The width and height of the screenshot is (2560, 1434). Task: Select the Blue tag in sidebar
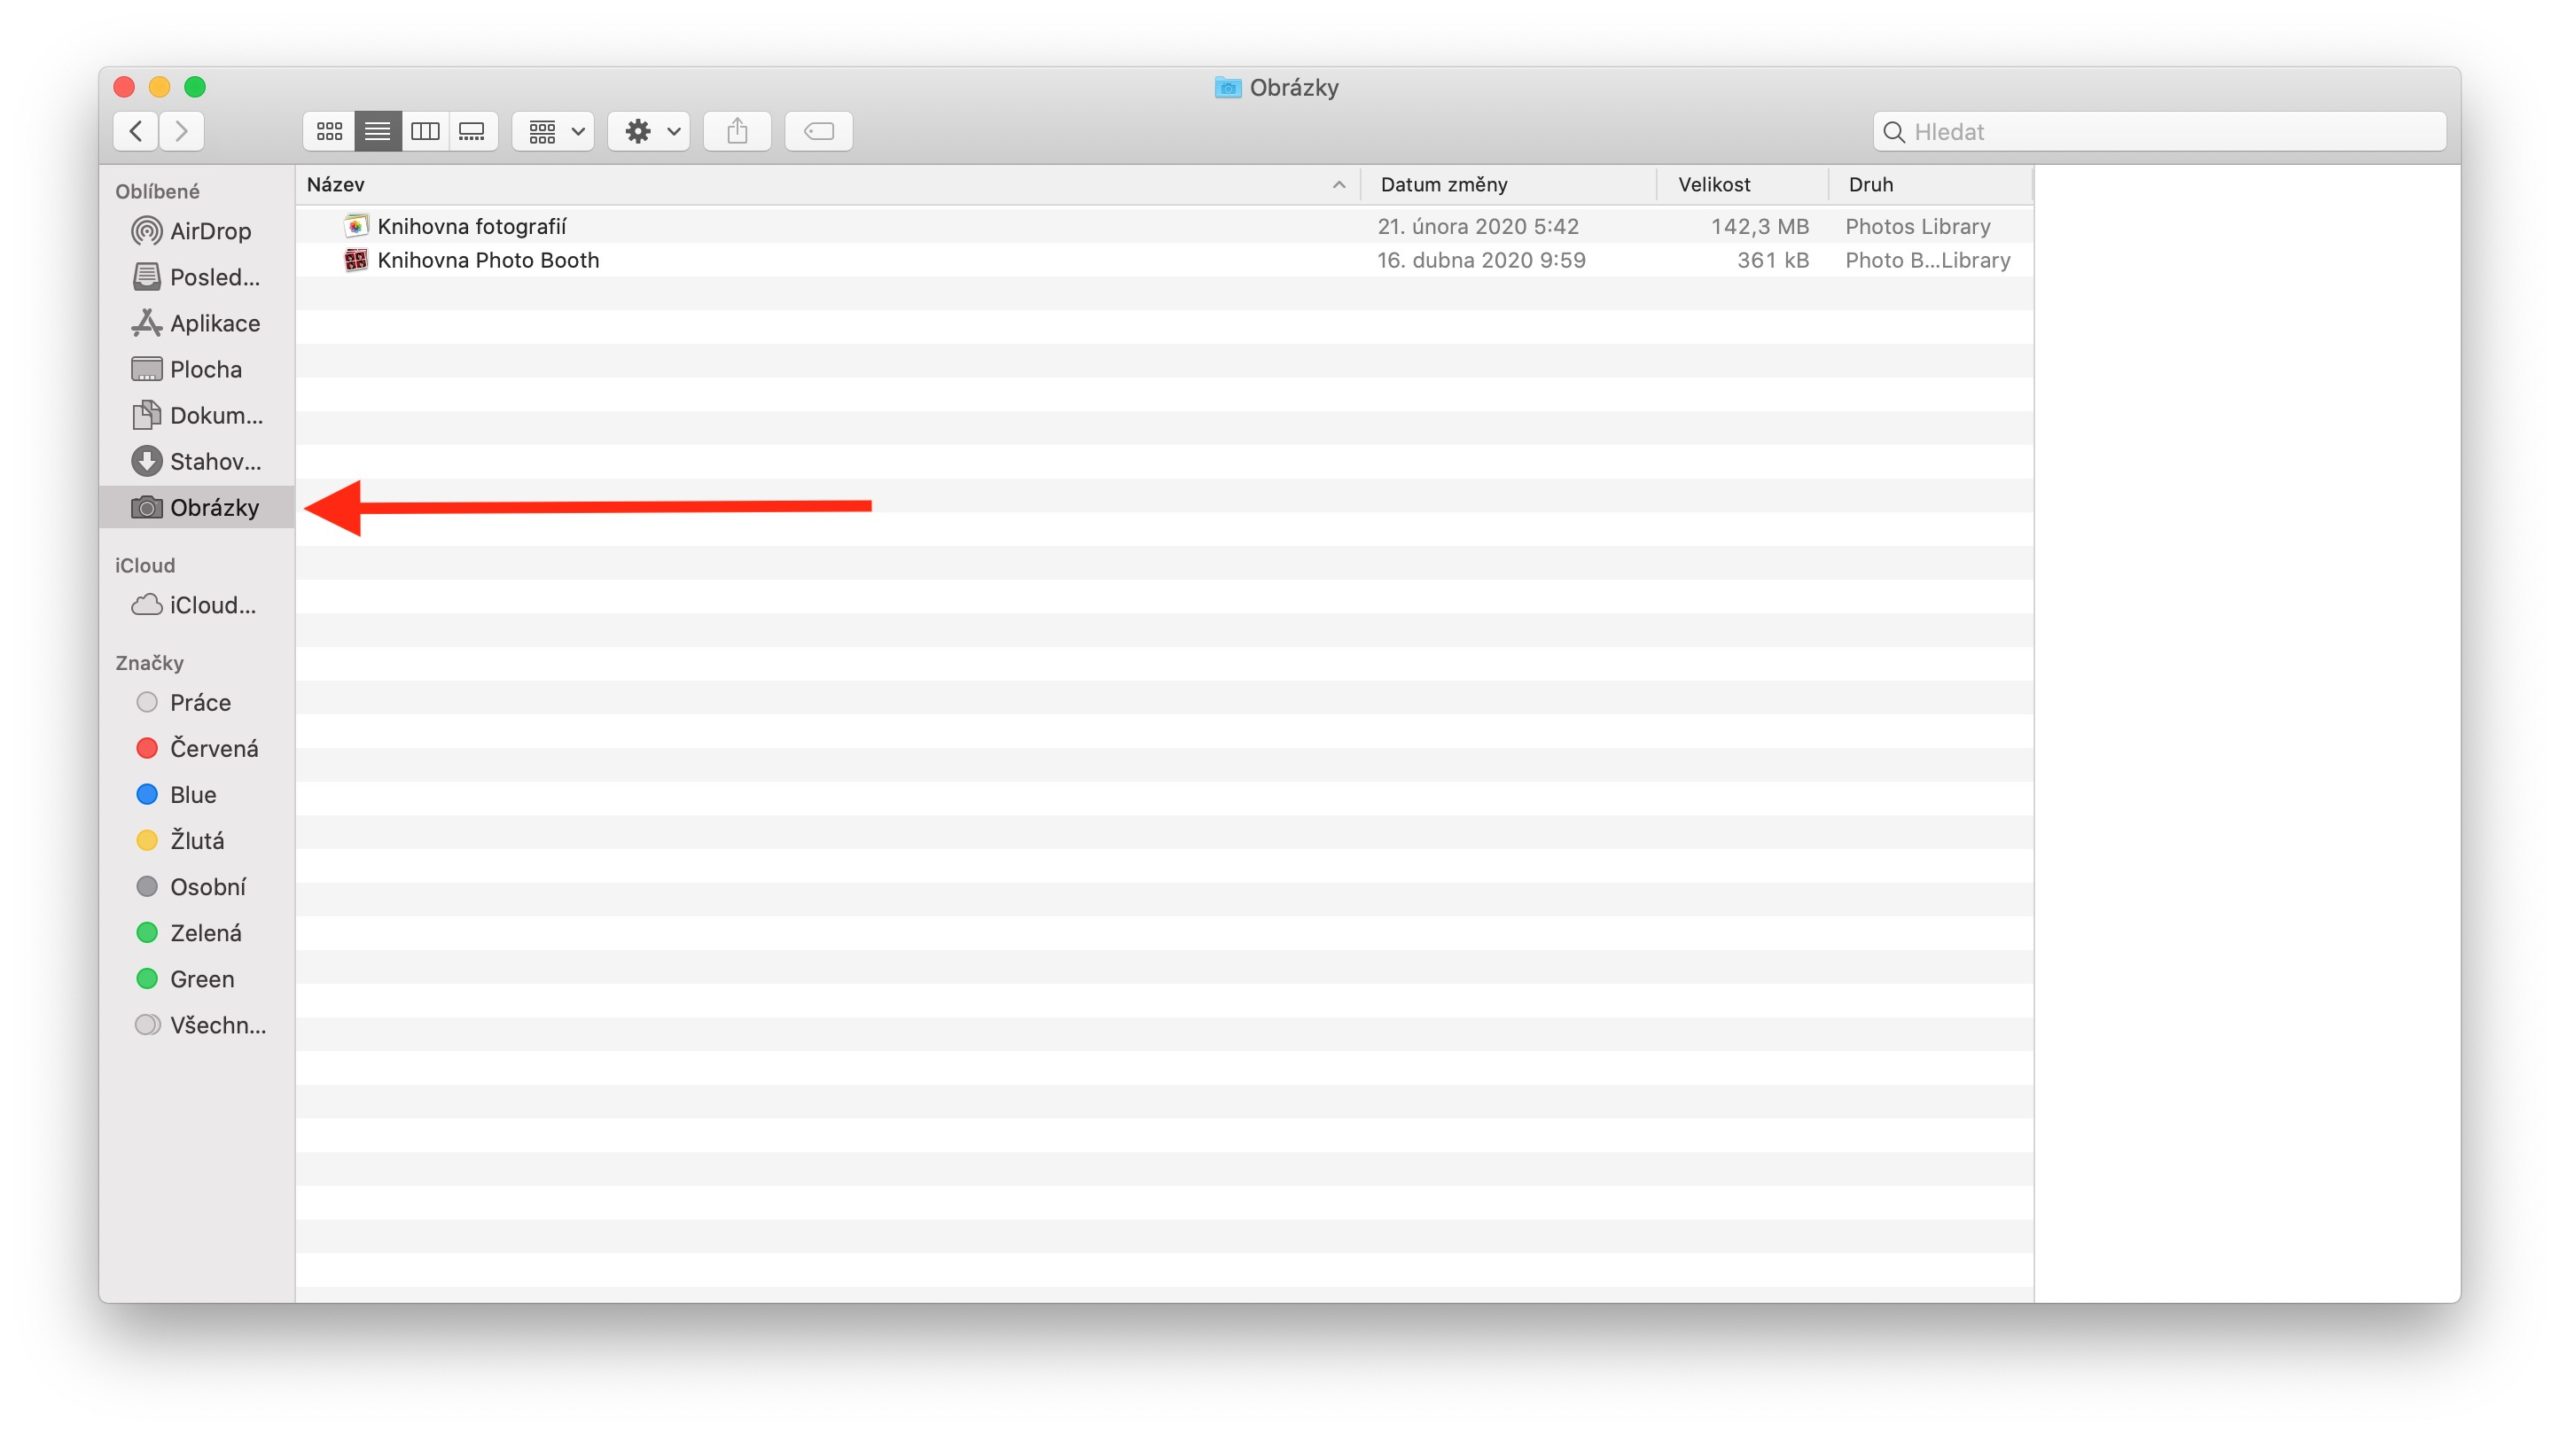[x=192, y=794]
